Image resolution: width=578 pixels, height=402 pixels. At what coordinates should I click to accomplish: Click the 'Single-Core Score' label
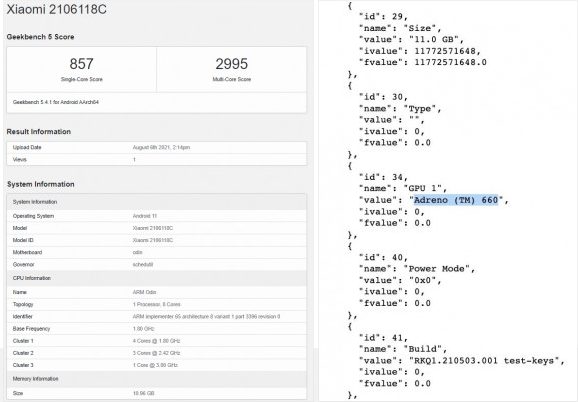tap(81, 79)
